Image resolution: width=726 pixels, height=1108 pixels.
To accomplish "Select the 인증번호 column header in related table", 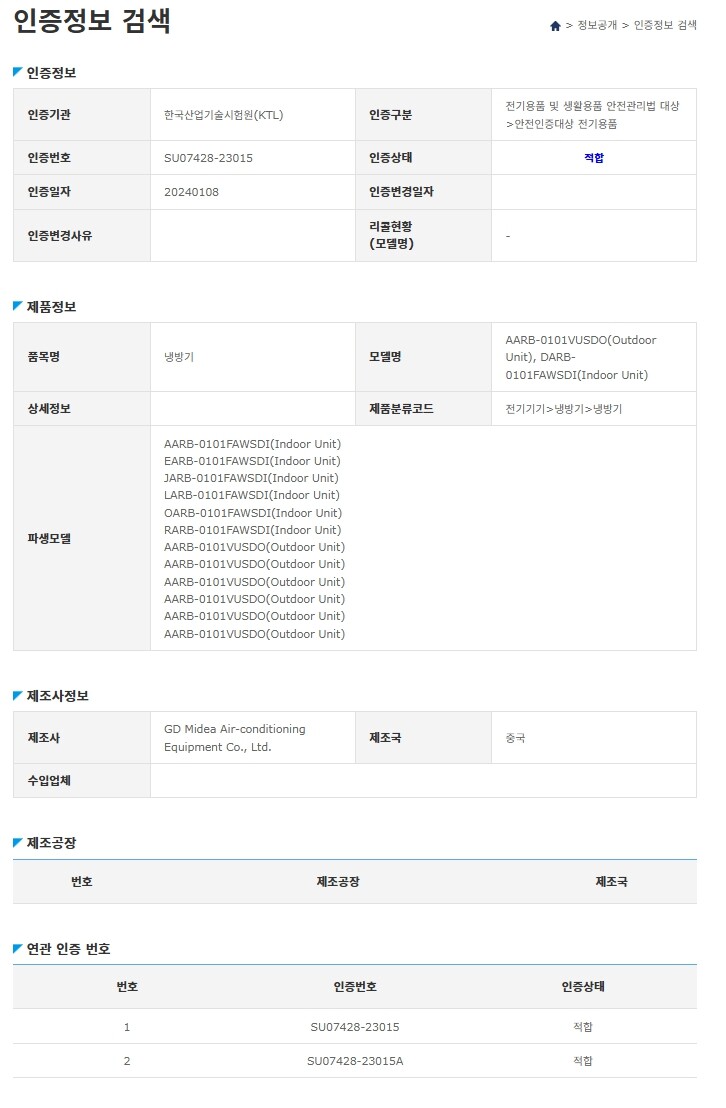I will [x=355, y=986].
